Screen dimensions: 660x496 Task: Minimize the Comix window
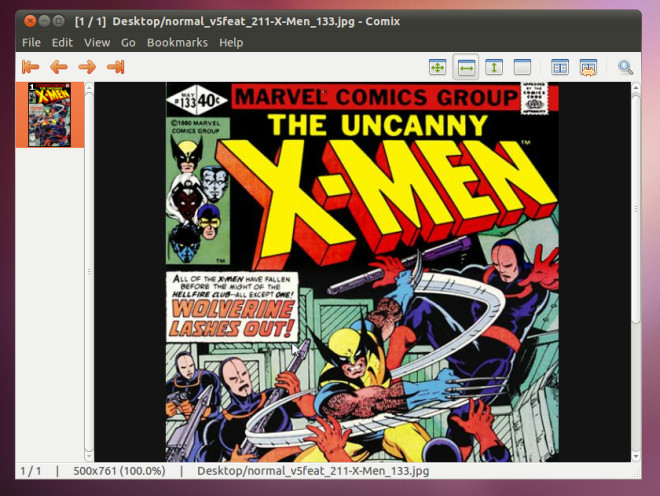(44, 21)
